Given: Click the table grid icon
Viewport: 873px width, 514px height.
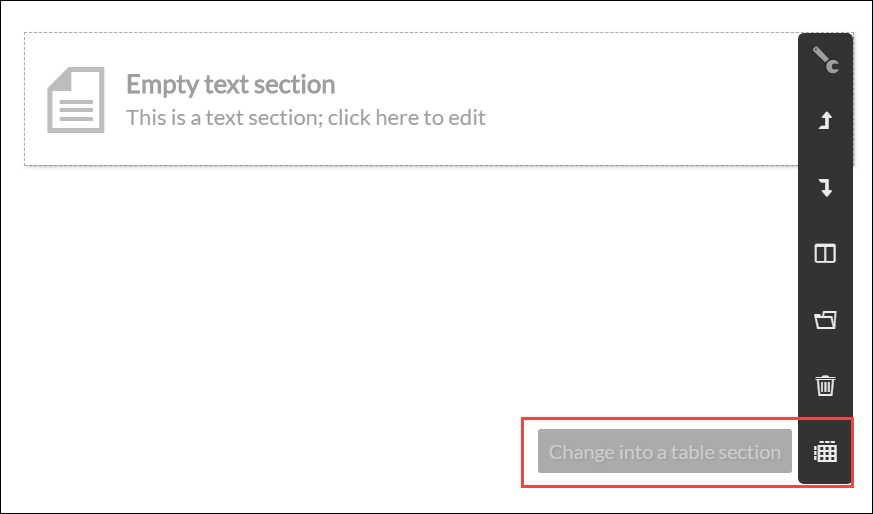Looking at the screenshot, I should tap(825, 451).
